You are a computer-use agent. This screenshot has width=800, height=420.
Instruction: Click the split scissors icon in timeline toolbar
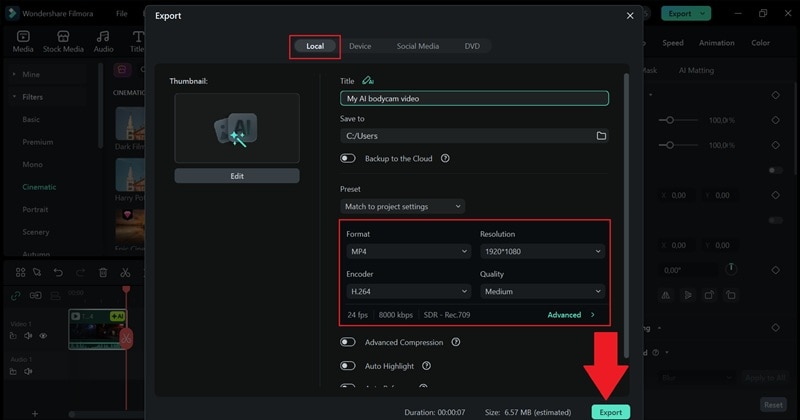(x=125, y=273)
